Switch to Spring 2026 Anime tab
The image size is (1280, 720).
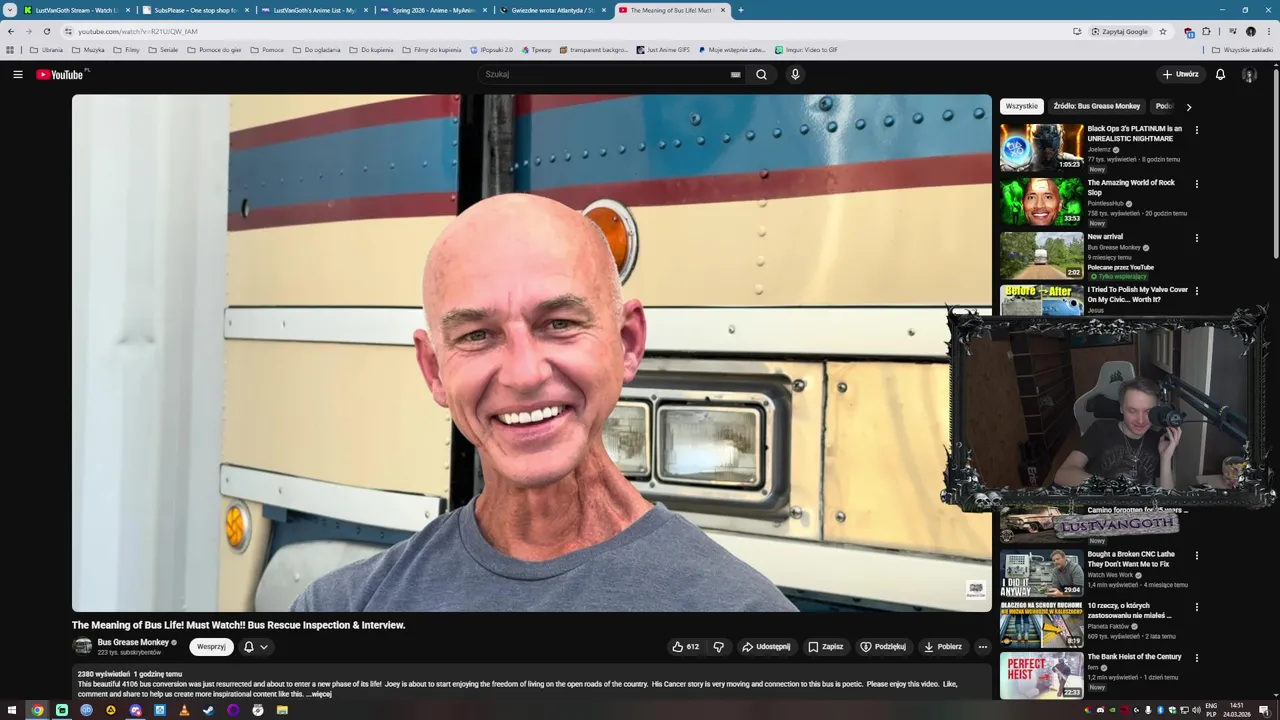(433, 10)
